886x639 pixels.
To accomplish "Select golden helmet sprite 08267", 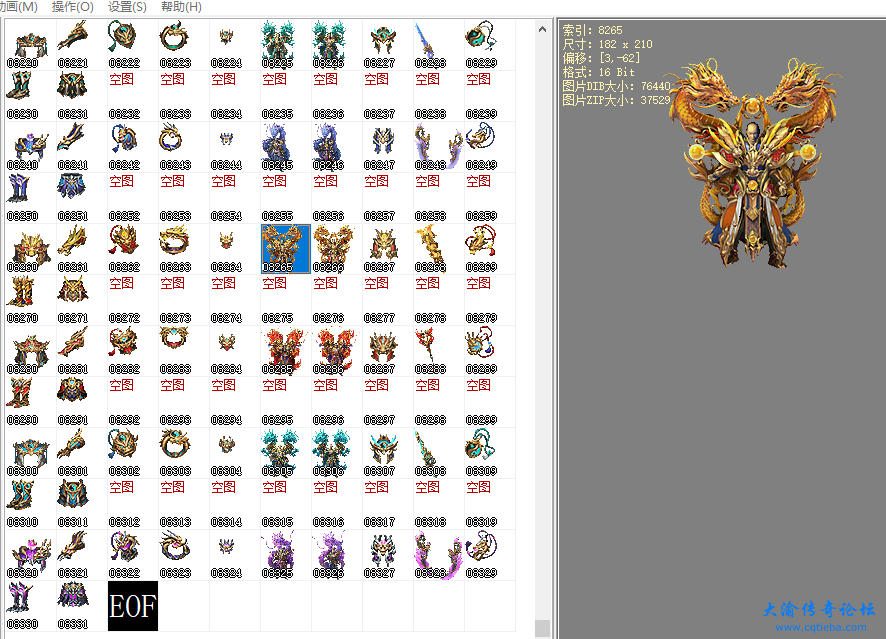I will 387,249.
